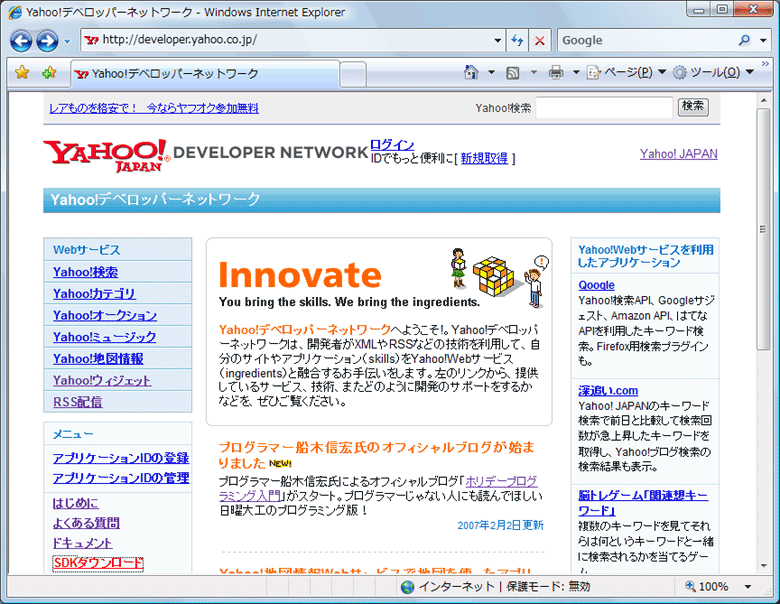Viewport: 780px width, 604px height.
Task: Click the red Stop loading icon
Action: click(x=539, y=40)
